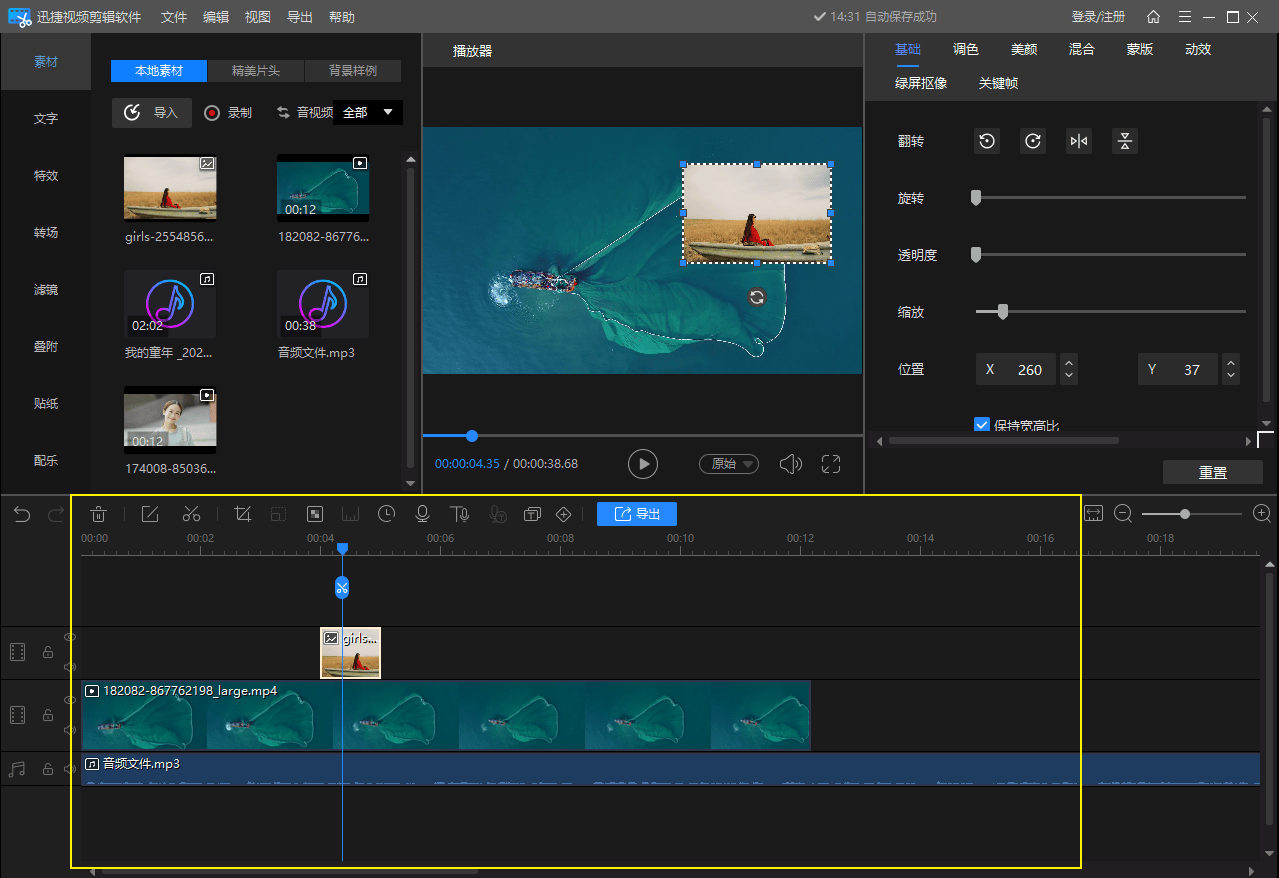The image size is (1279, 878).
Task: Rotate clip counterclockwise using the rotate-left icon
Action: (x=987, y=141)
